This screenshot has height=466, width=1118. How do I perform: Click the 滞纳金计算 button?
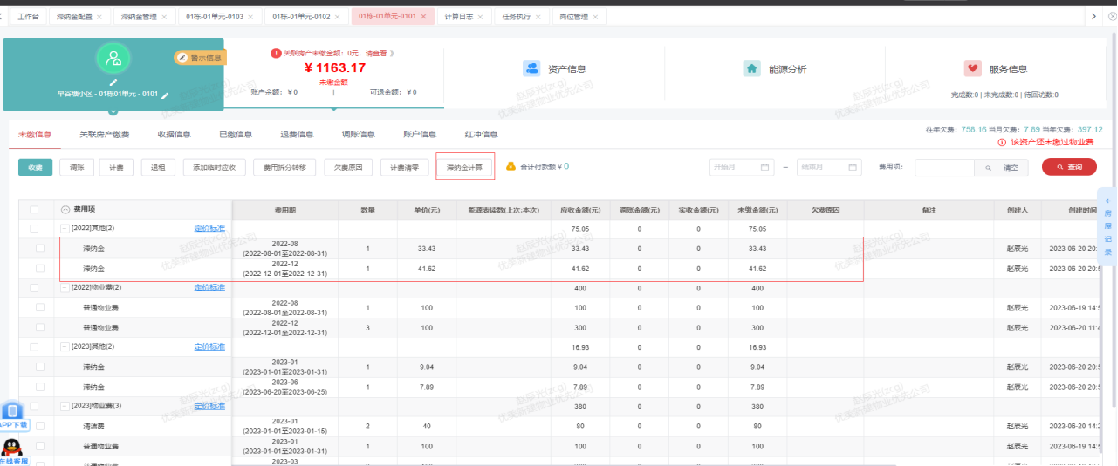tap(464, 167)
